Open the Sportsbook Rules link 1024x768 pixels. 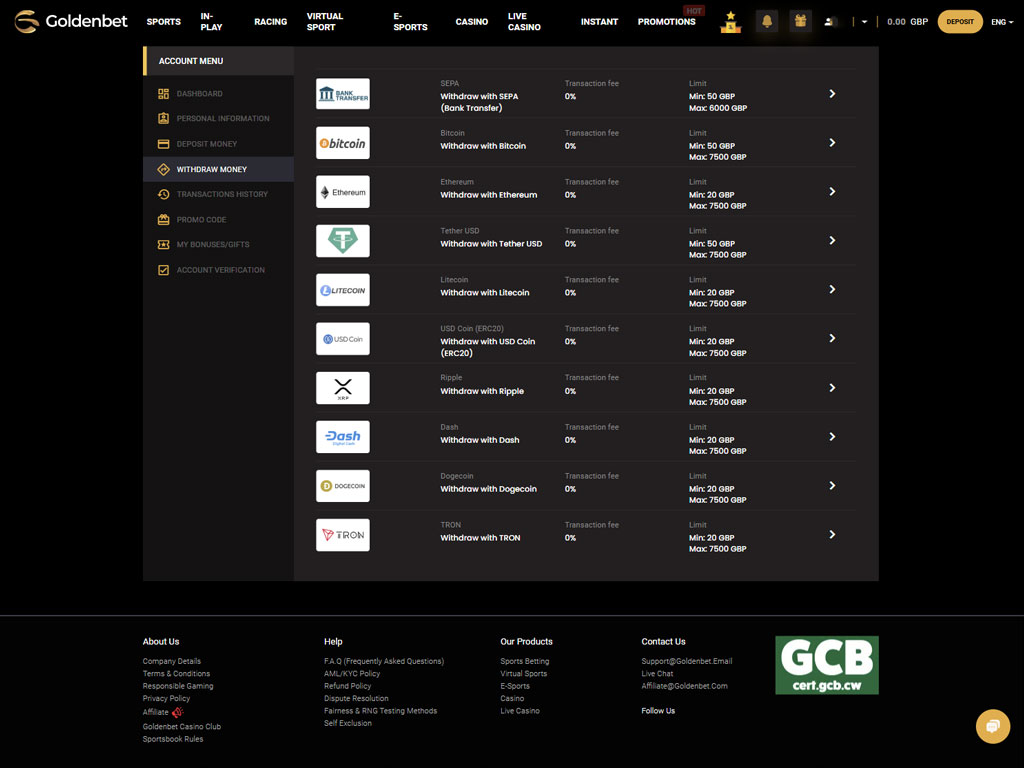tap(173, 739)
